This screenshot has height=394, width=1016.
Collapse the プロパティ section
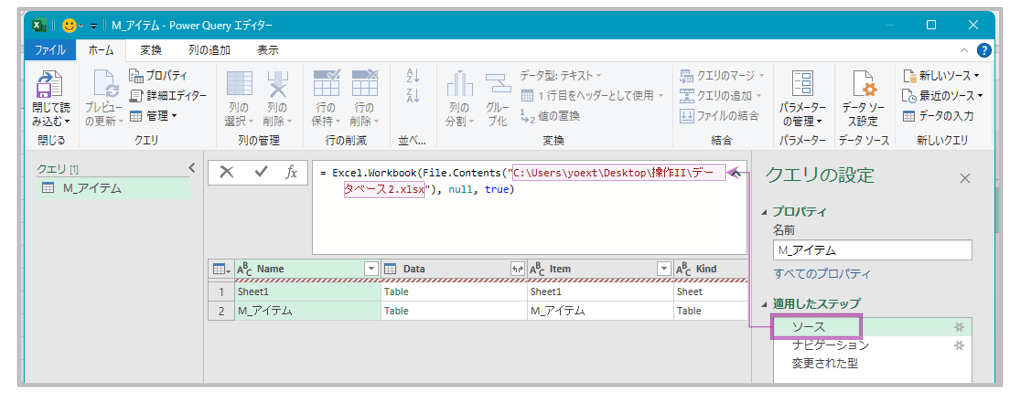click(x=765, y=212)
